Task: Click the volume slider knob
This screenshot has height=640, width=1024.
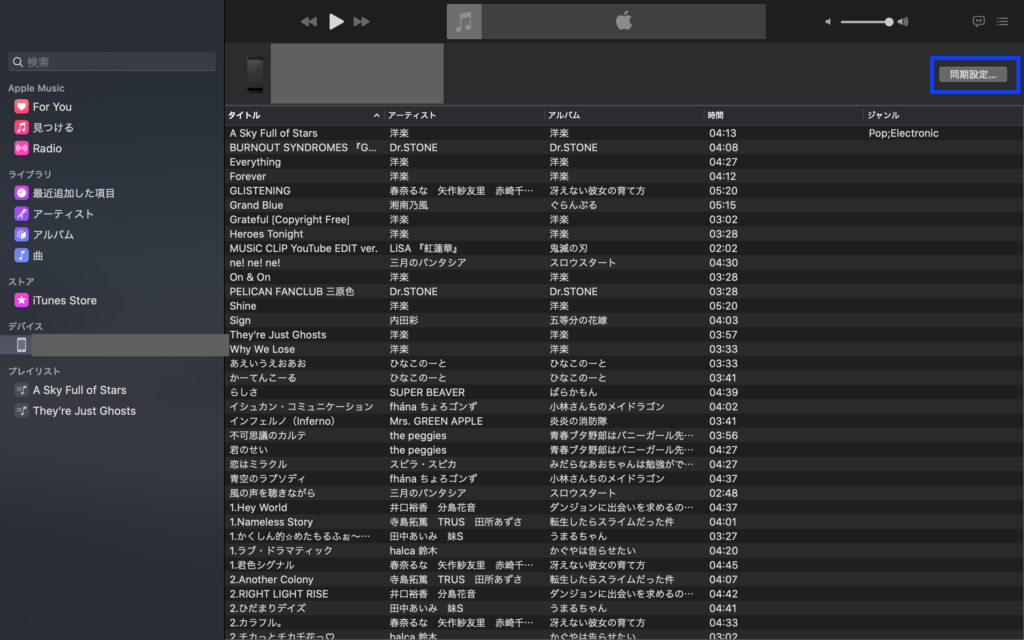Action: click(889, 22)
